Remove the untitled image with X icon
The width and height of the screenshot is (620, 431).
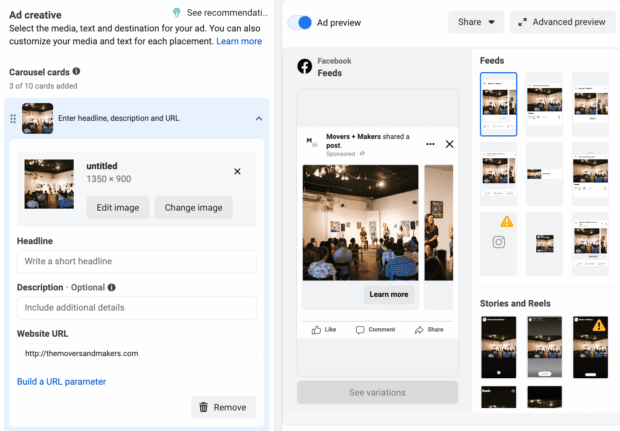pyautogui.click(x=237, y=171)
